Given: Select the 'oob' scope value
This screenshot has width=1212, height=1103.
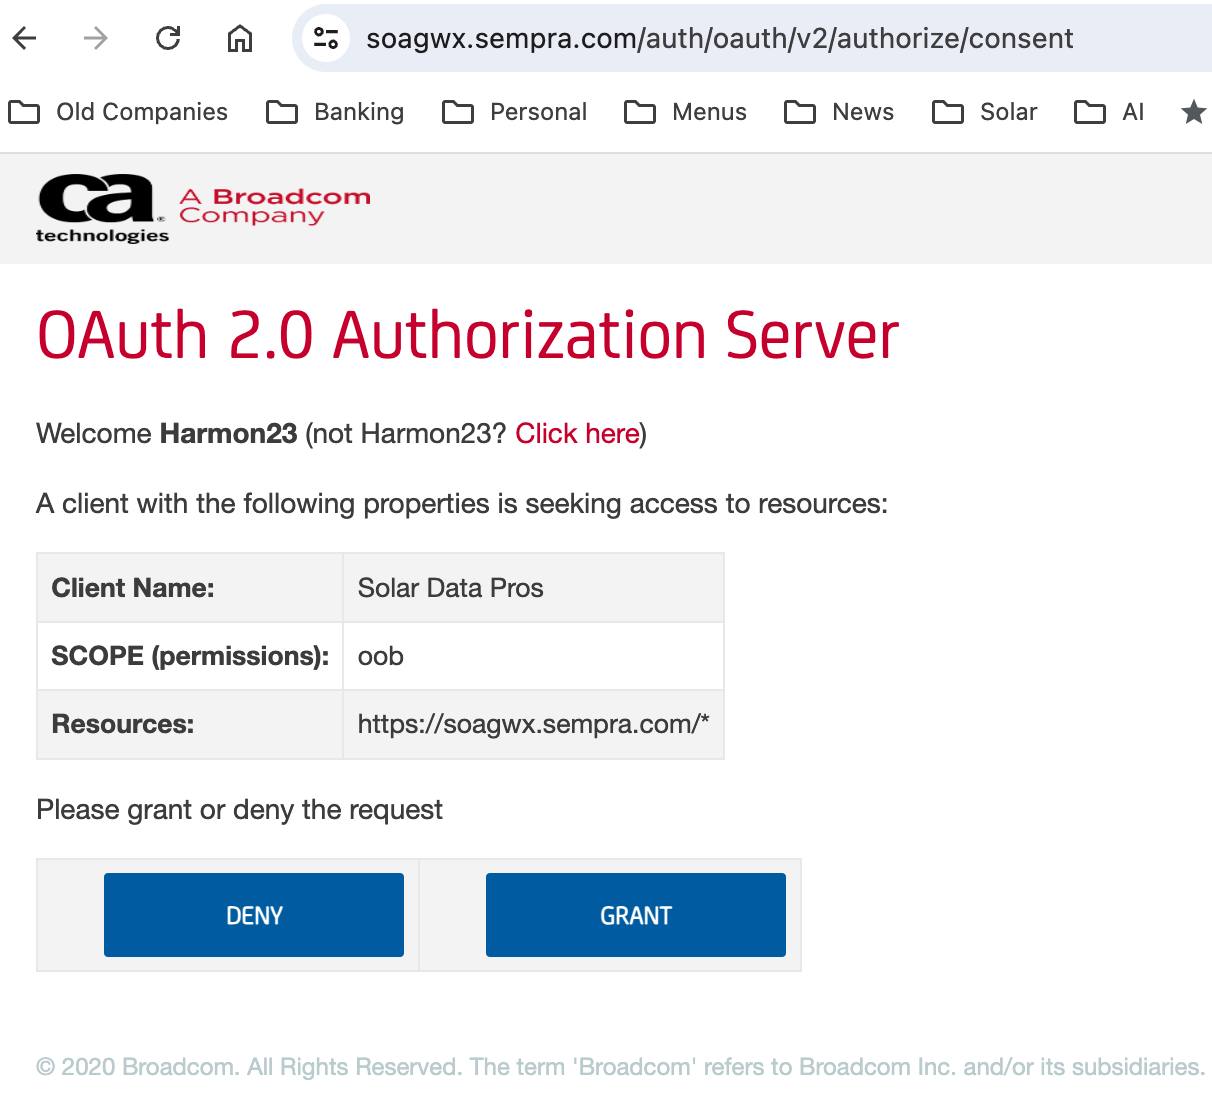Looking at the screenshot, I should point(381,656).
